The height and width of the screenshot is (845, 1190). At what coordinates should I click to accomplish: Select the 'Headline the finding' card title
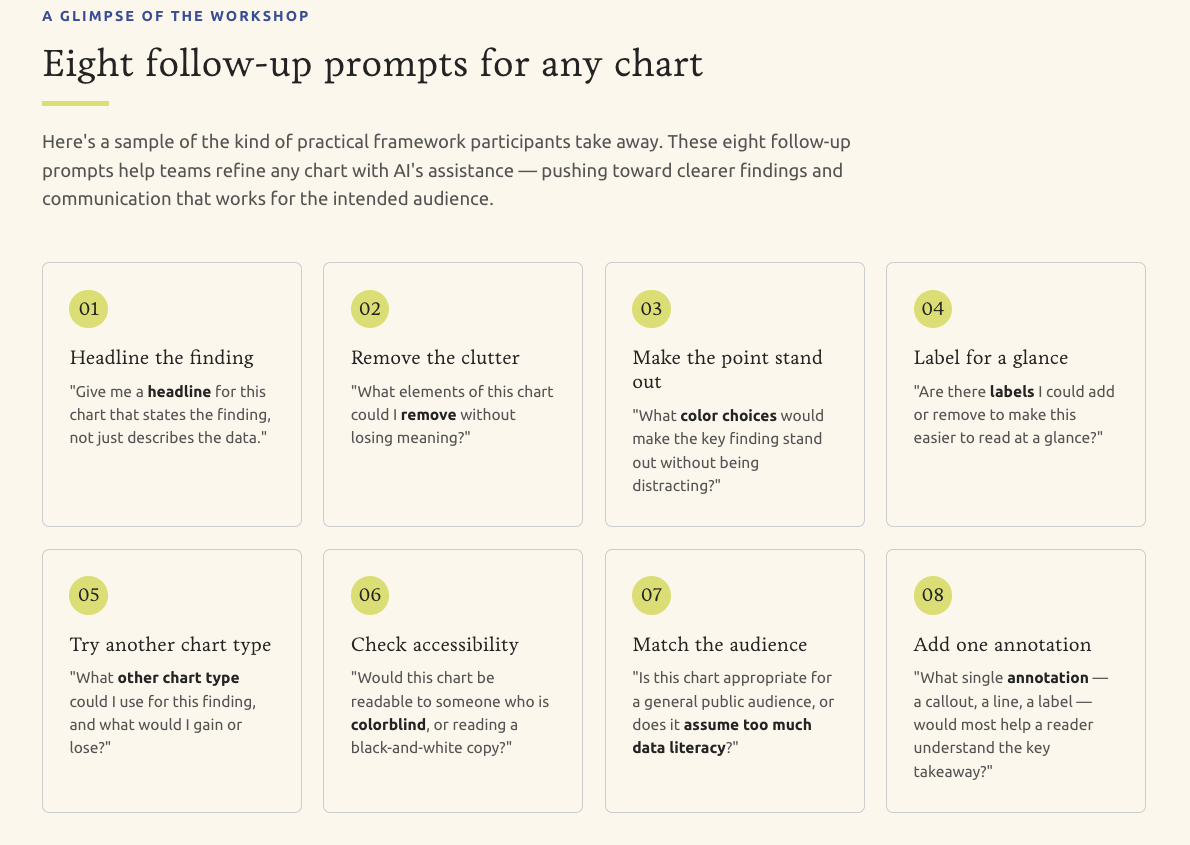click(162, 358)
